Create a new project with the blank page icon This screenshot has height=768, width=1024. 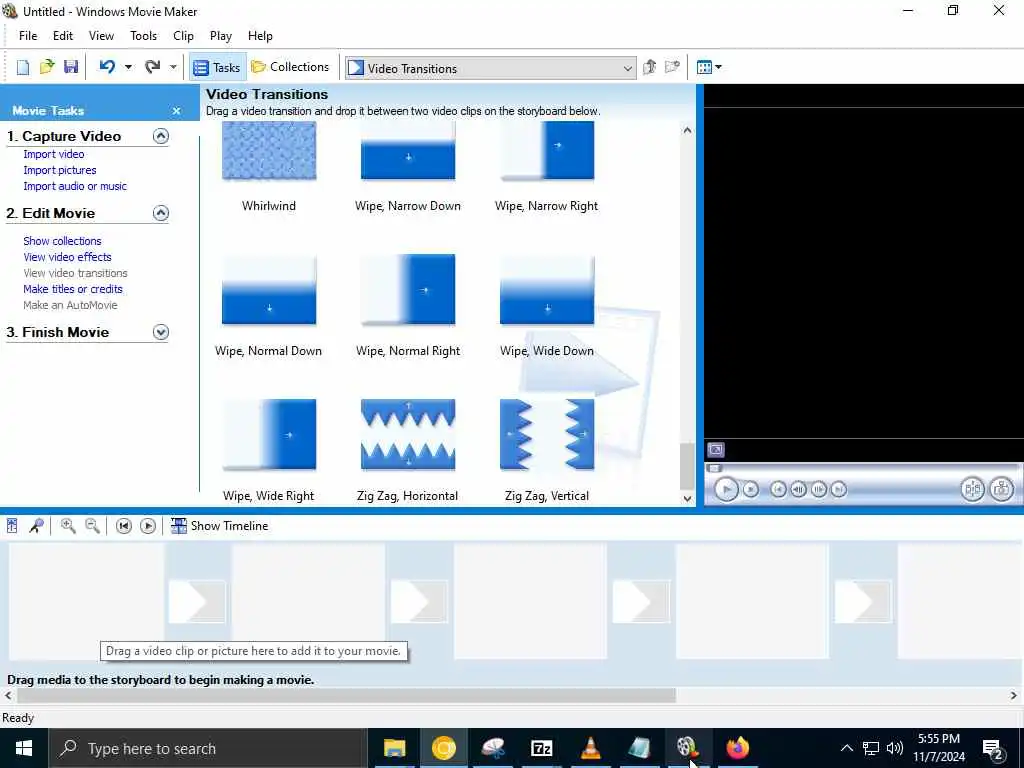click(x=23, y=67)
